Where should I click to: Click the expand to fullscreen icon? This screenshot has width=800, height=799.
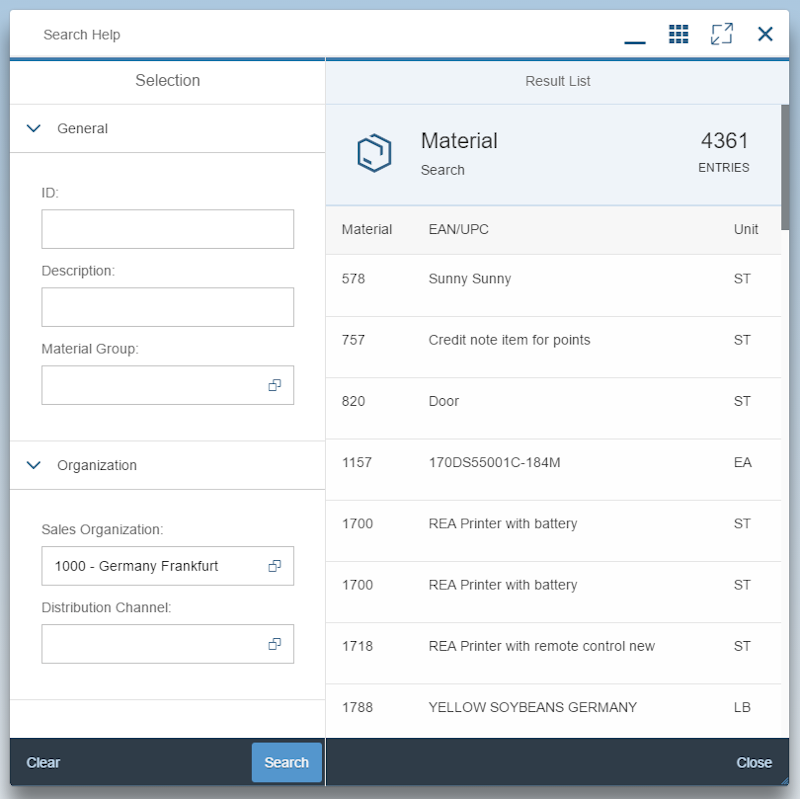tap(721, 34)
